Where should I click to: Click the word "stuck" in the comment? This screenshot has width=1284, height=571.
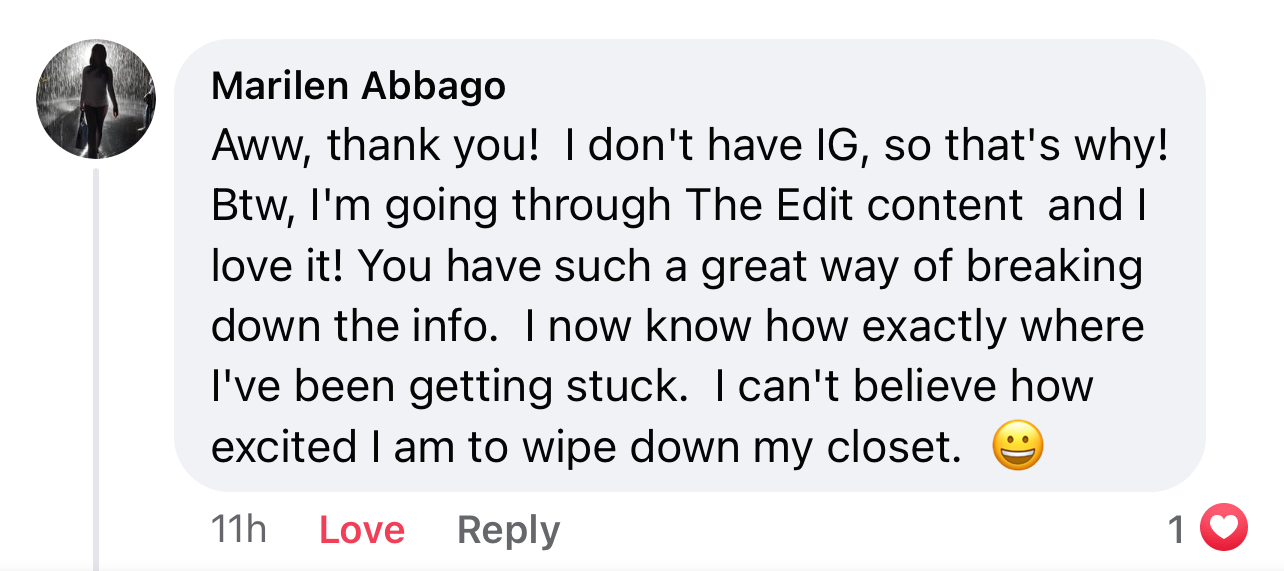pos(633,388)
